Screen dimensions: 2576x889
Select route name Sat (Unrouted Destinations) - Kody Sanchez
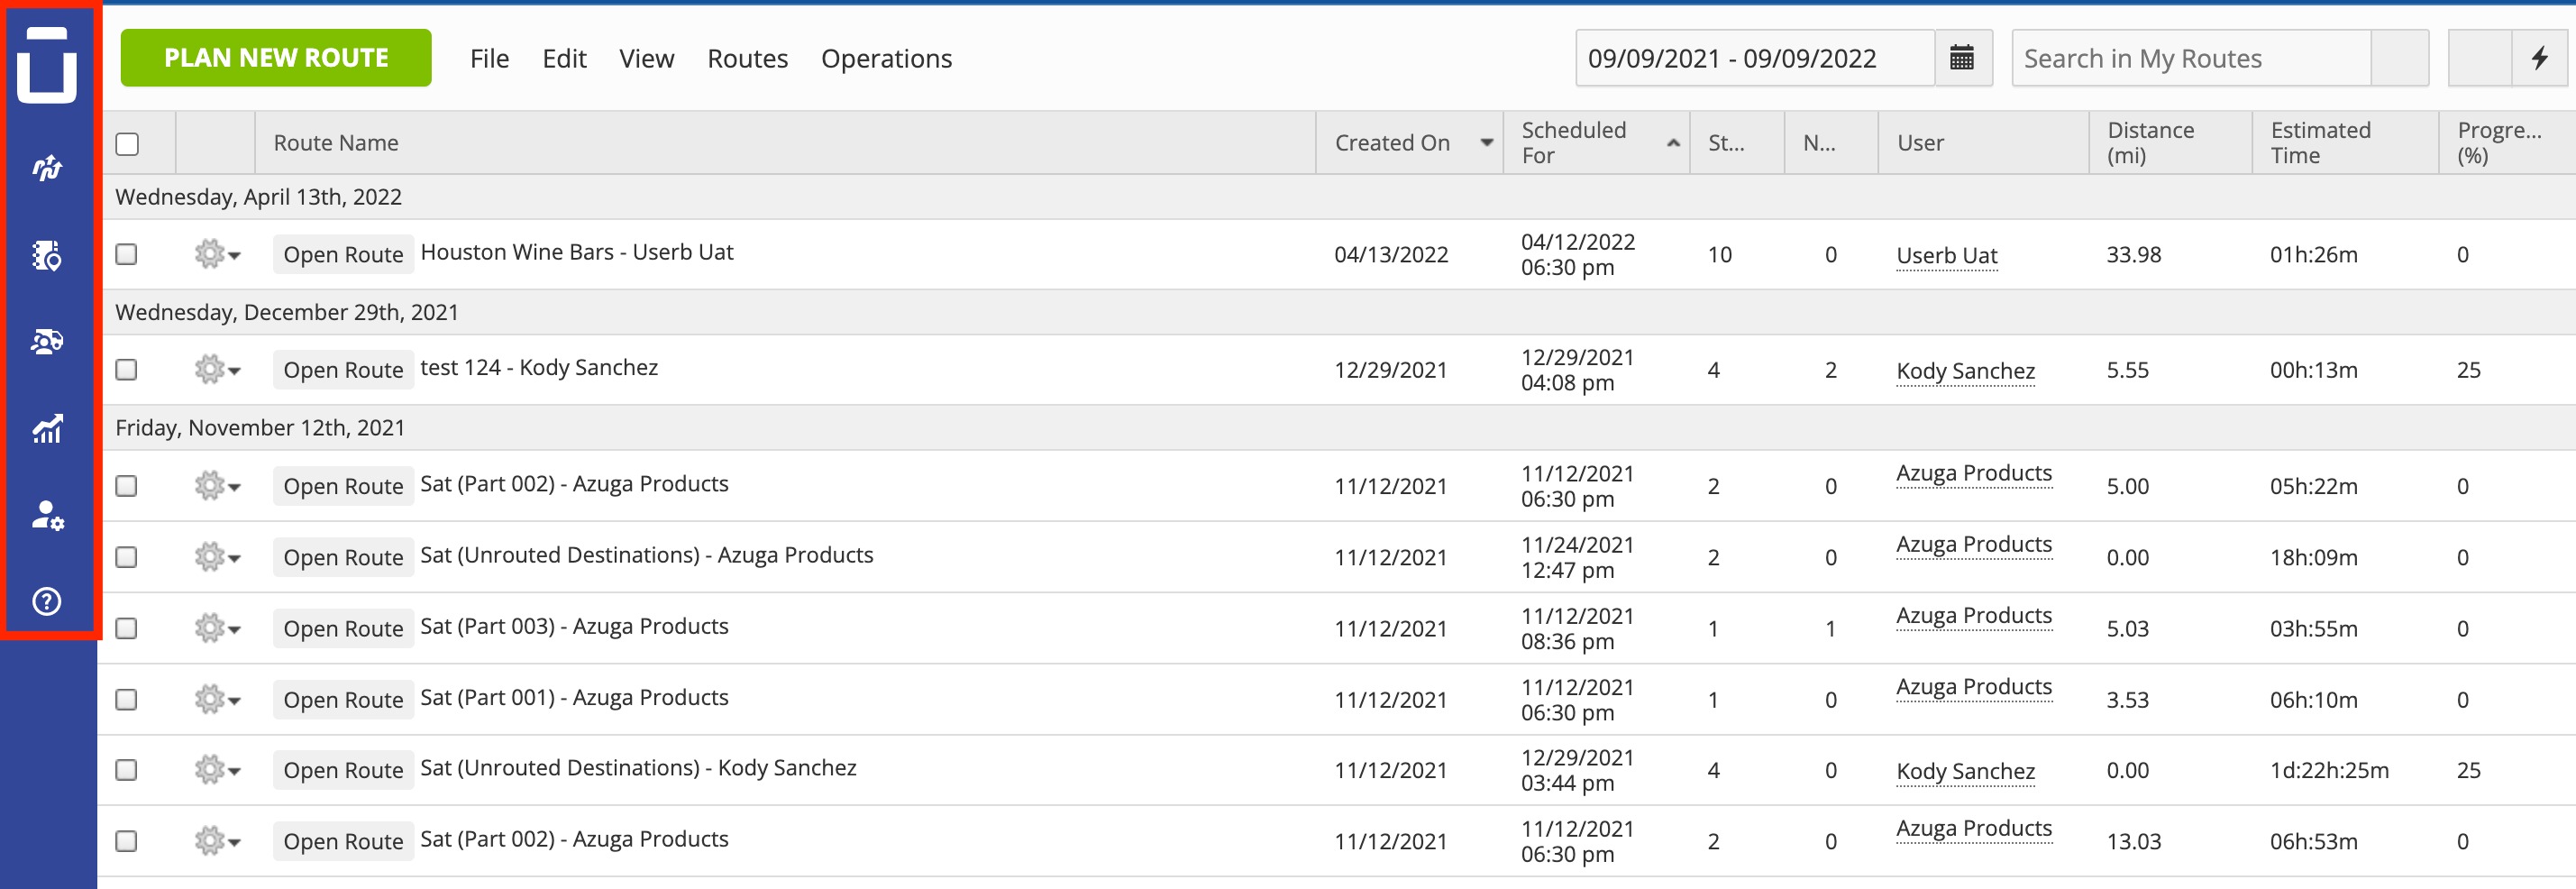click(638, 768)
